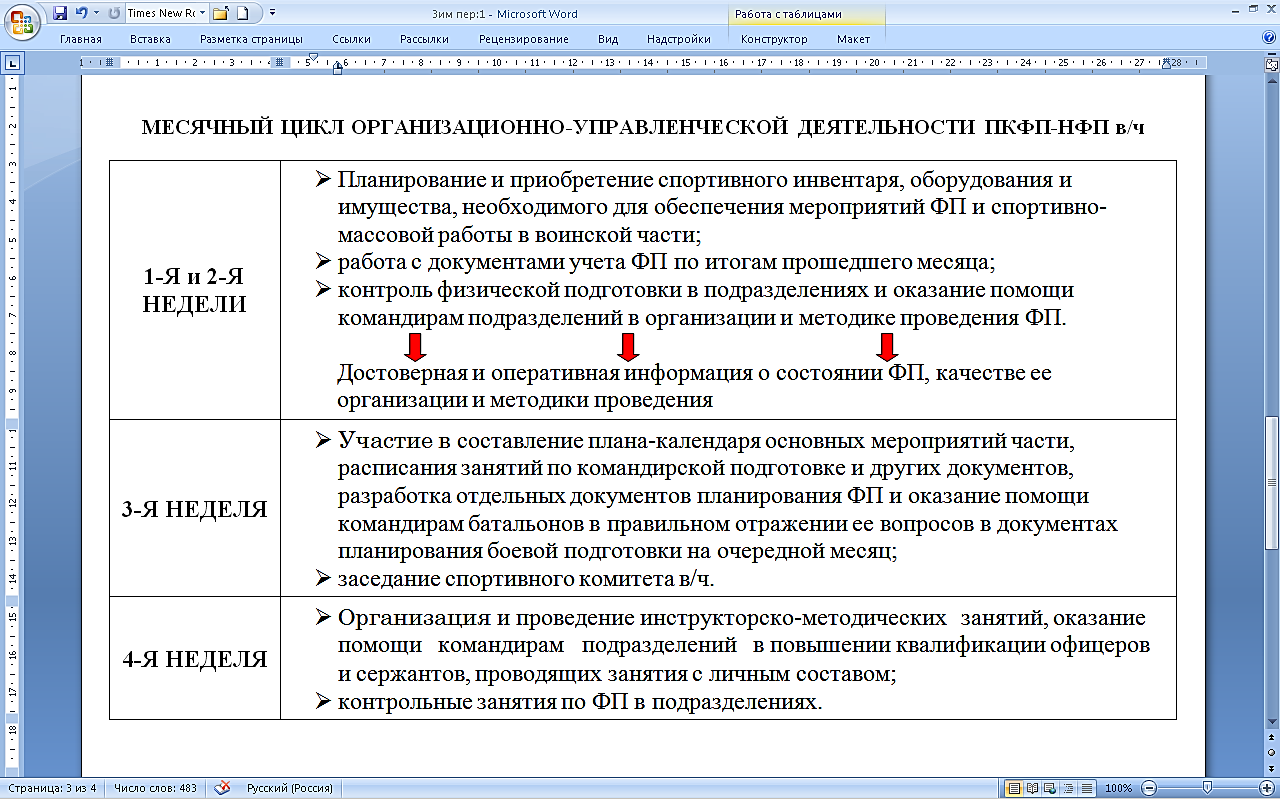Viewport: 1280px width, 800px height.
Task: Switch to the Вид ribbon tab
Action: click(x=608, y=39)
